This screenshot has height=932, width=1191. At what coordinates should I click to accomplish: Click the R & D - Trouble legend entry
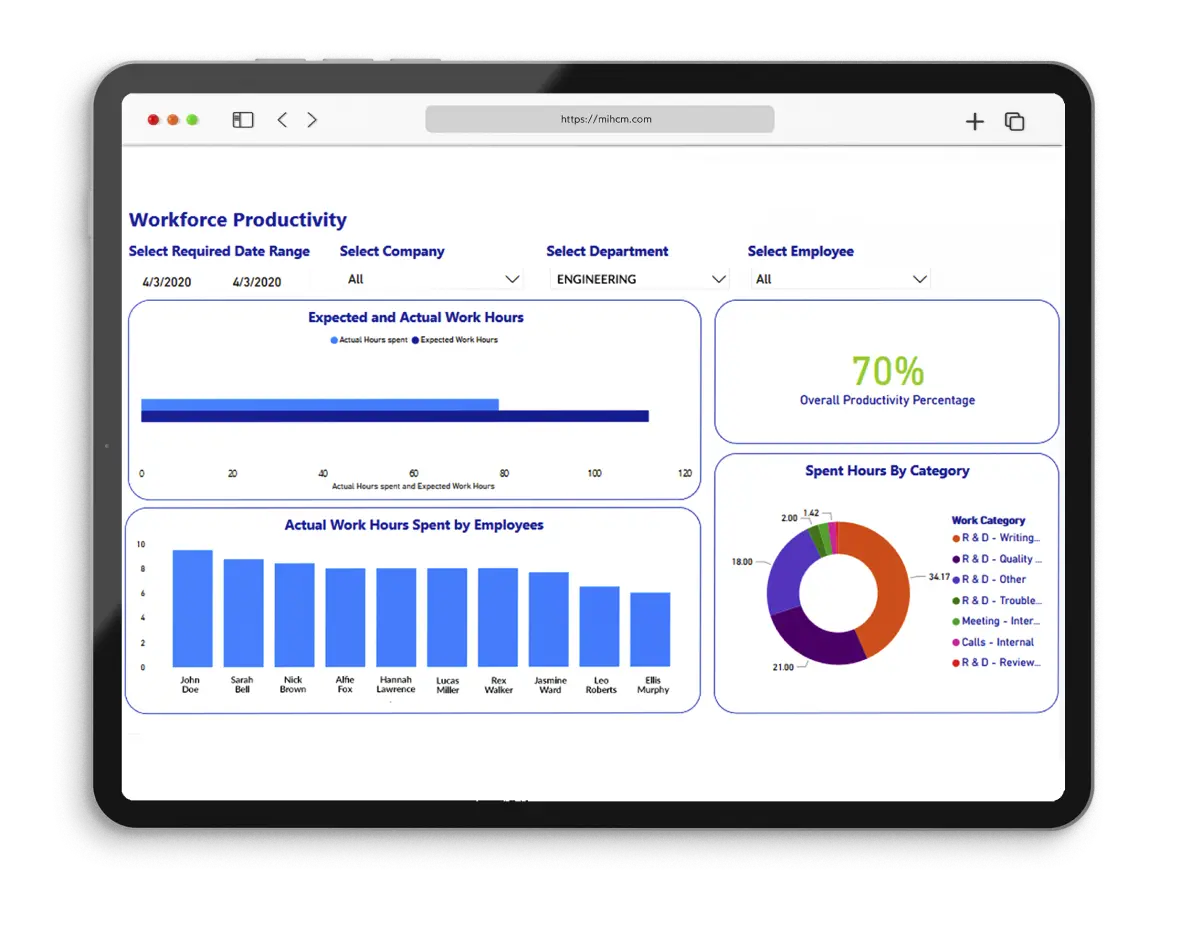pos(997,601)
